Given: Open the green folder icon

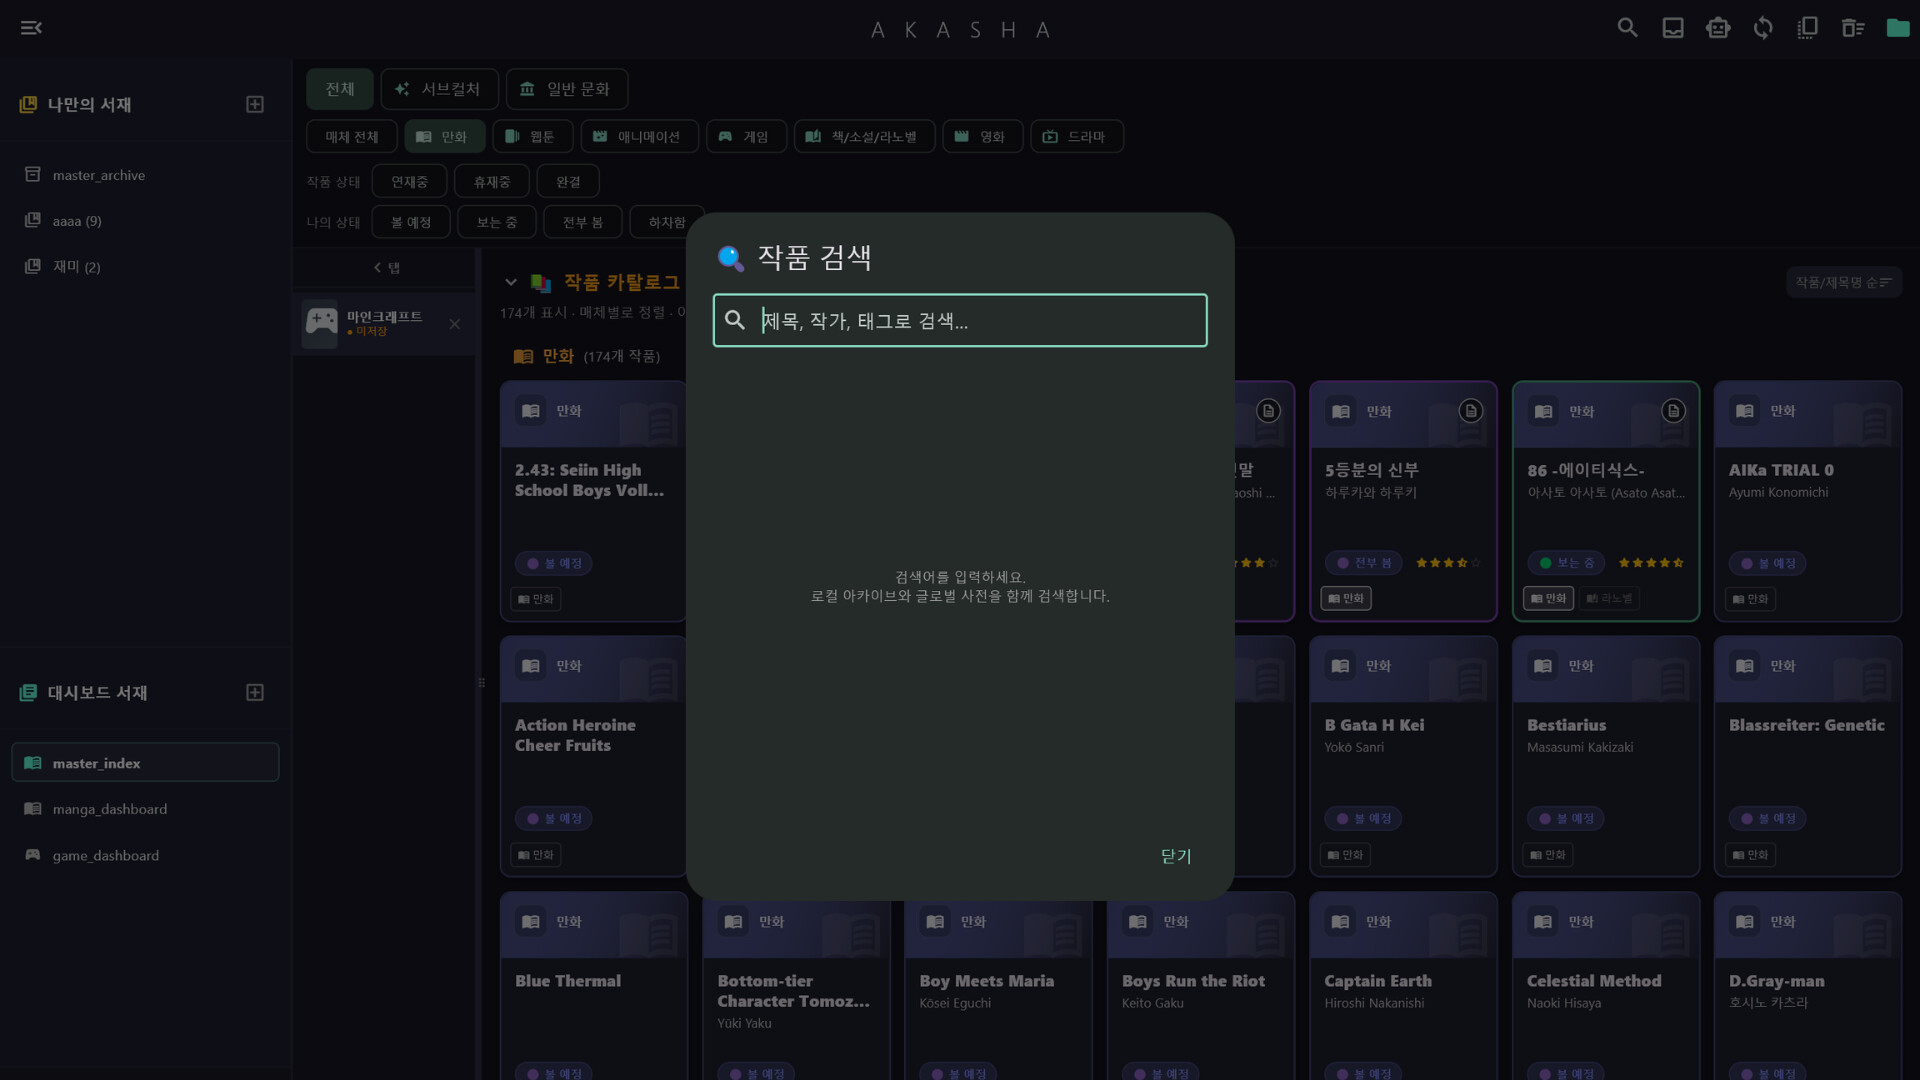Looking at the screenshot, I should pyautogui.click(x=1898, y=28).
